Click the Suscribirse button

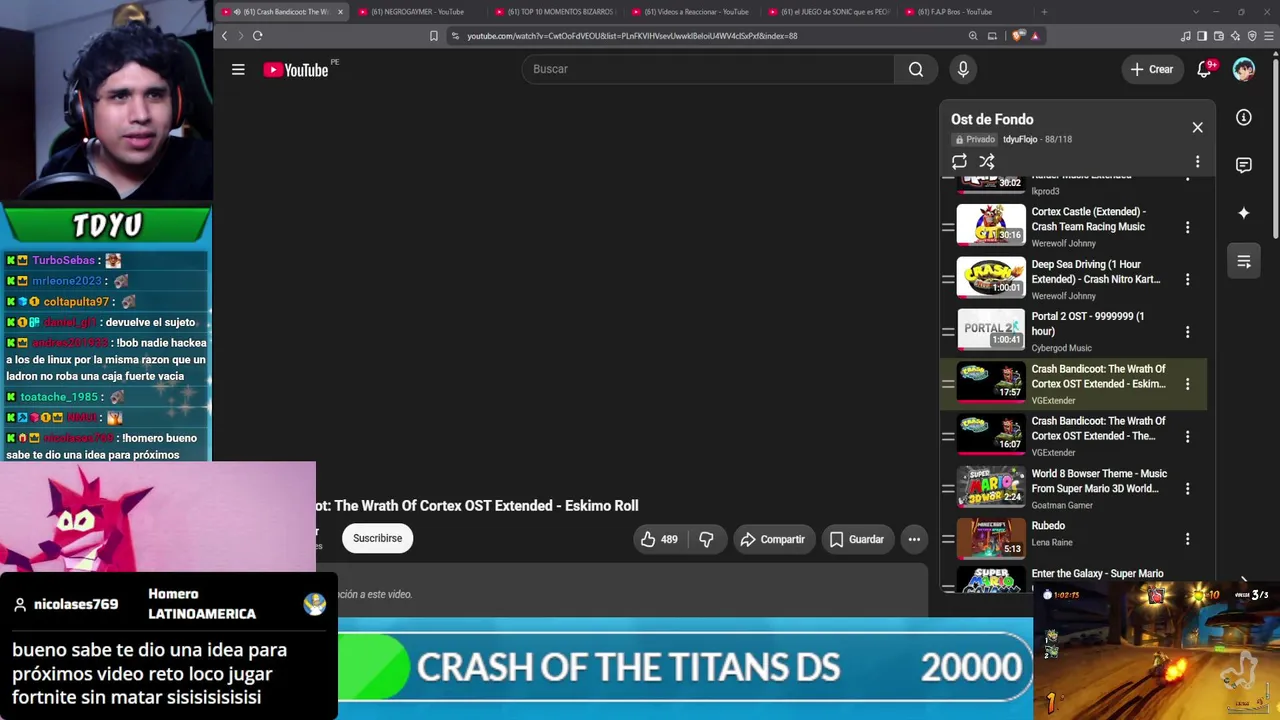click(x=377, y=538)
